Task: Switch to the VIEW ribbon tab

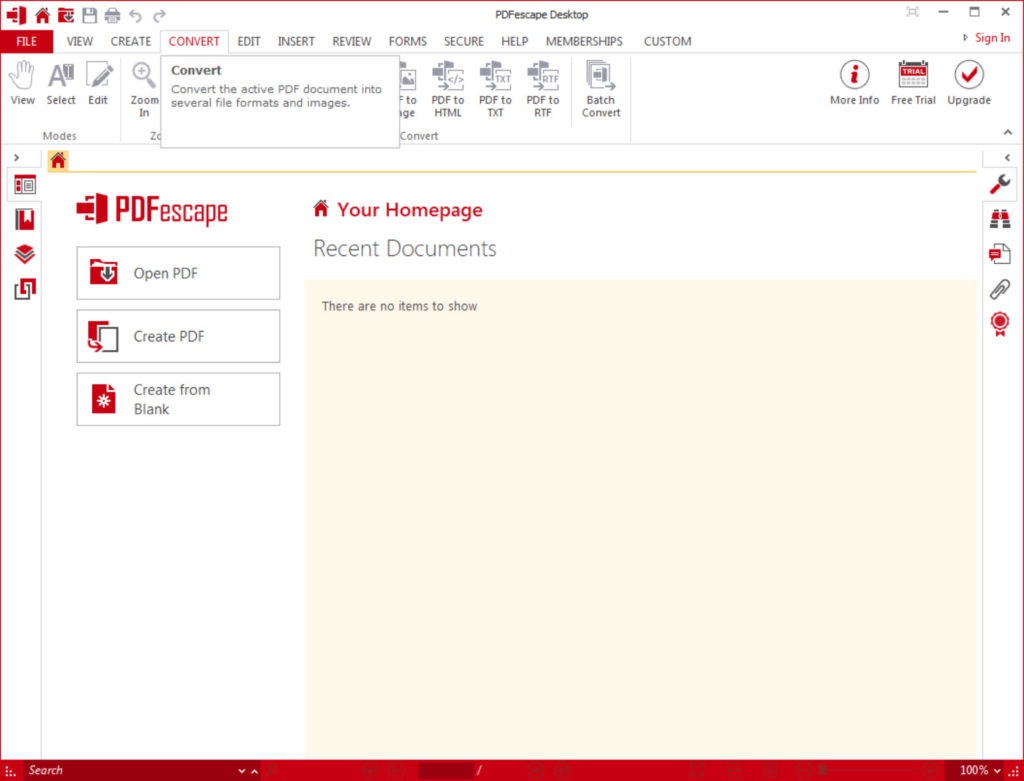Action: [80, 41]
